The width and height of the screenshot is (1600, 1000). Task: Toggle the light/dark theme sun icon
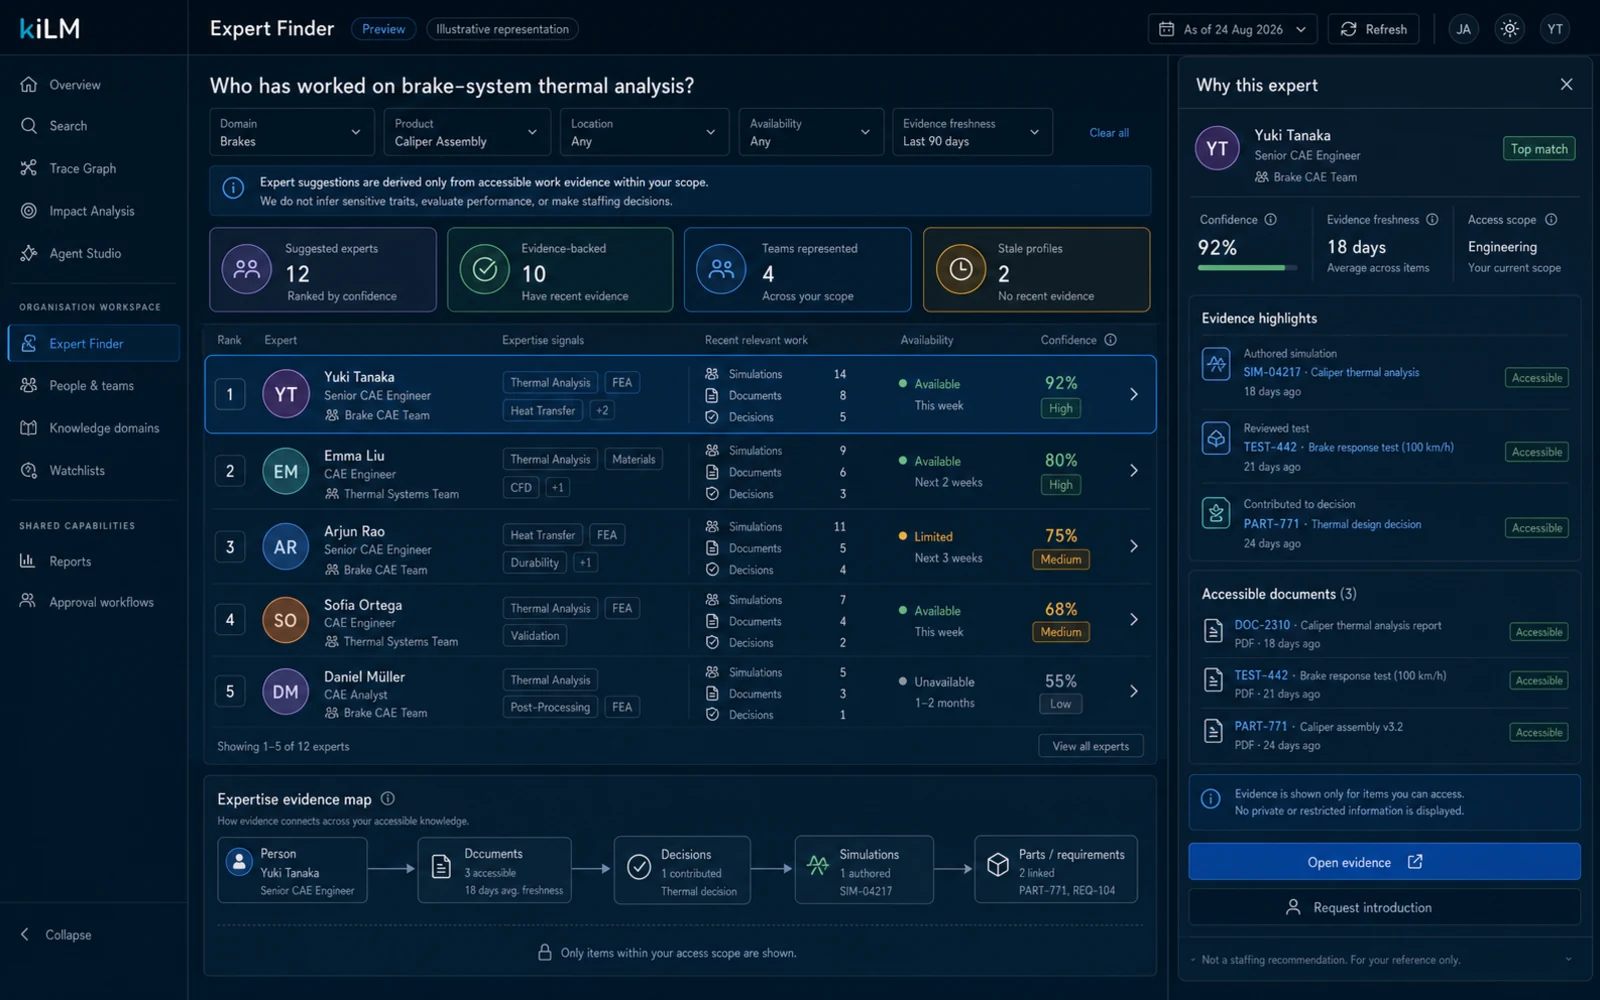click(1509, 29)
